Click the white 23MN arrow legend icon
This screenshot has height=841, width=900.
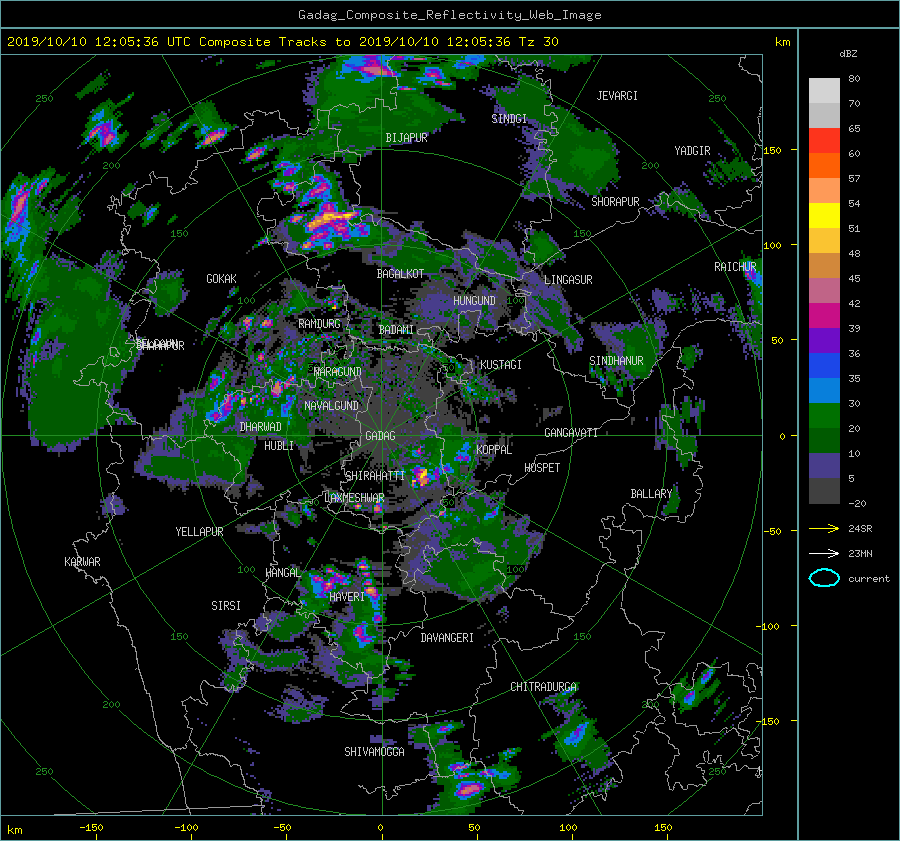[824, 553]
